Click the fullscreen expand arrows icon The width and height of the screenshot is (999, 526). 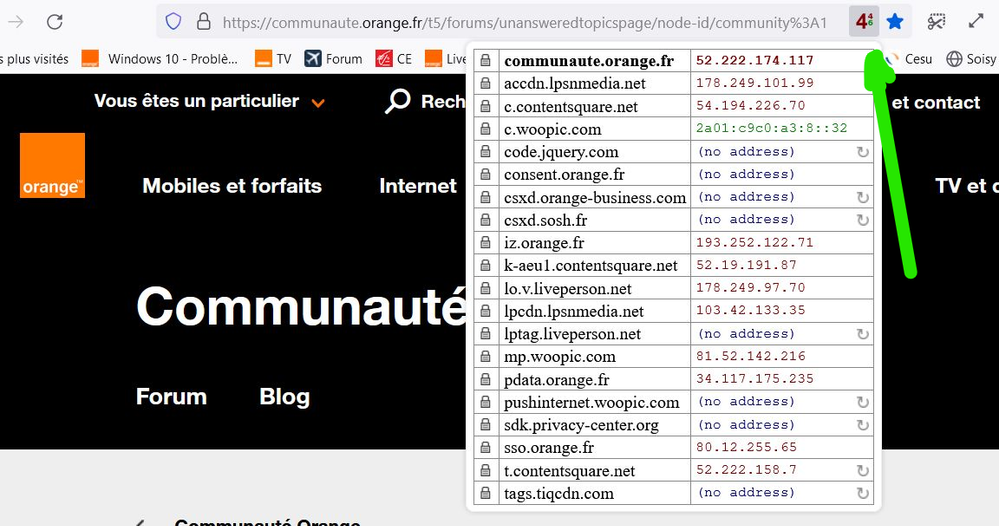[976, 22]
